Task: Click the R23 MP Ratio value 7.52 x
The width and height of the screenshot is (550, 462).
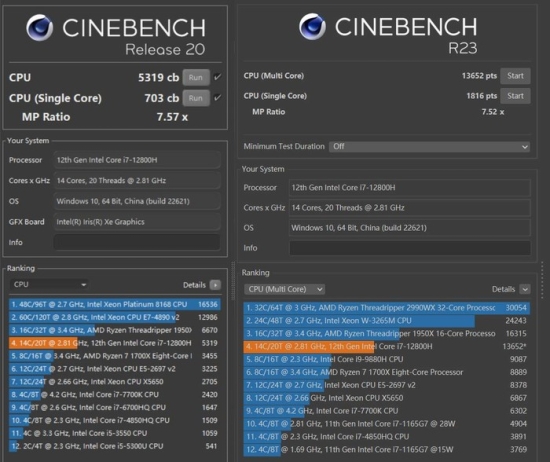Action: 493,112
